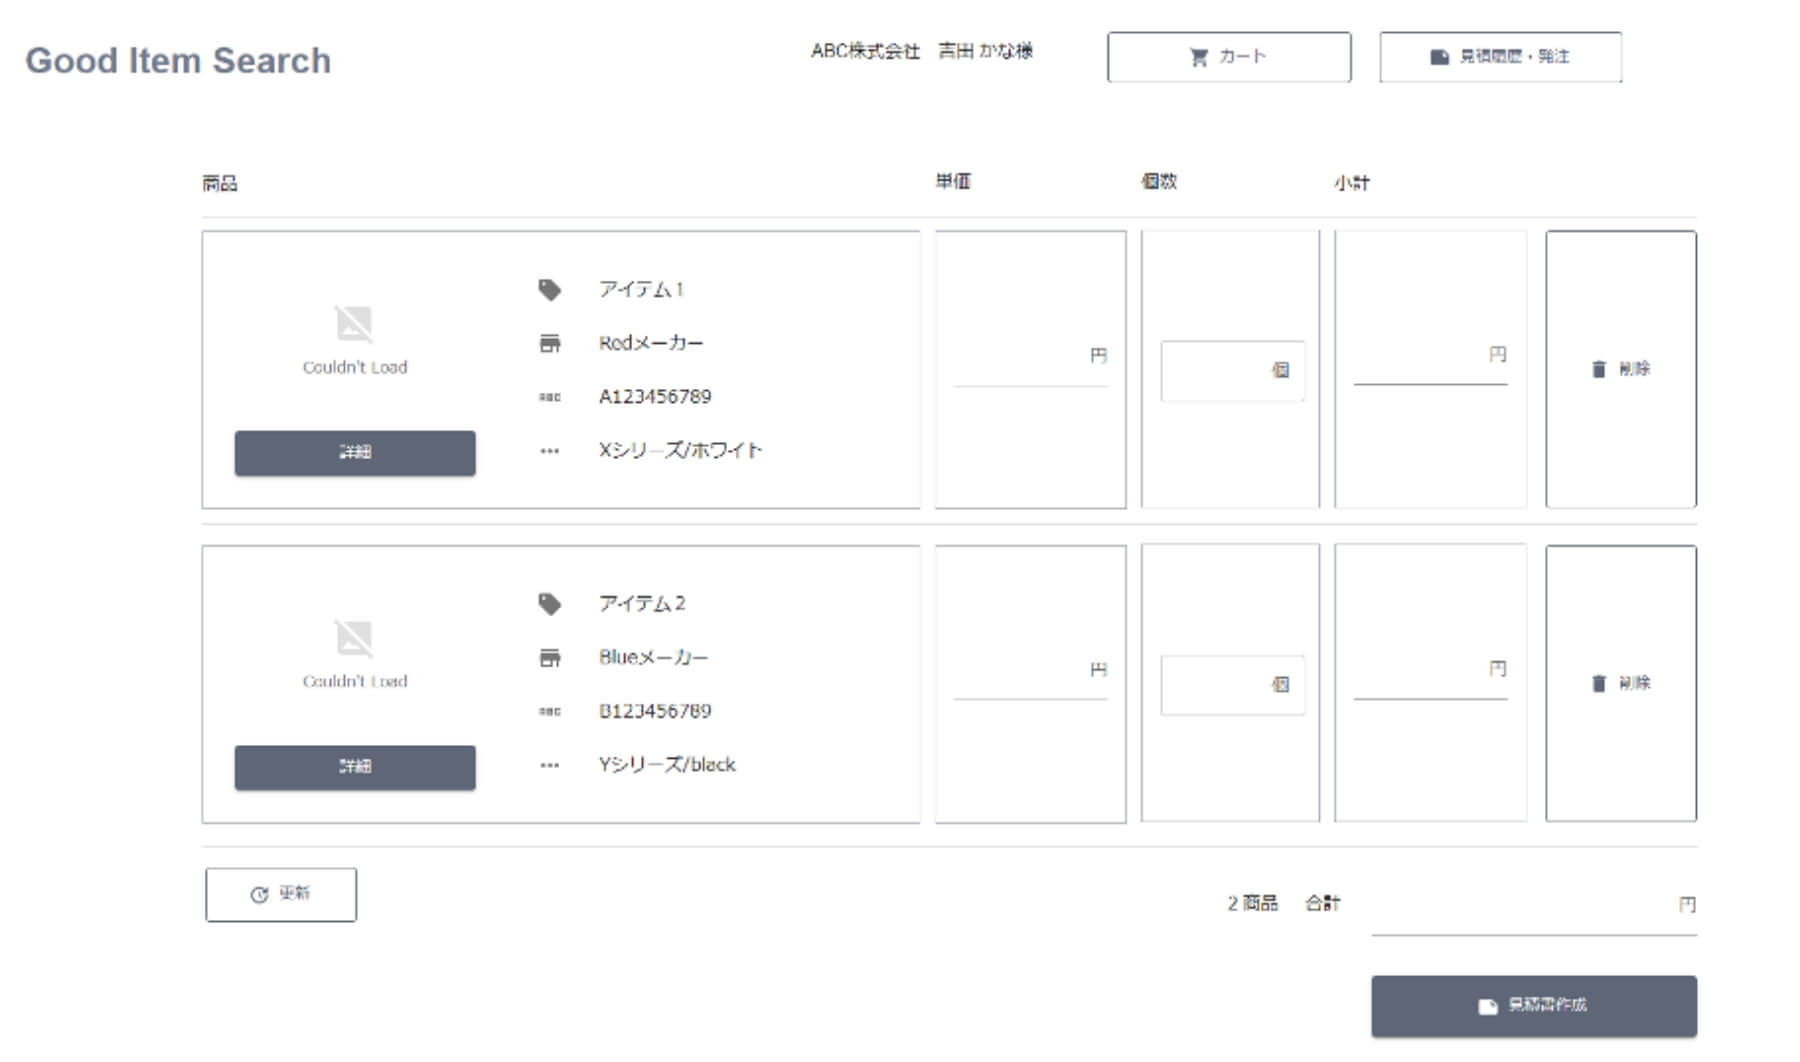The height and width of the screenshot is (1062, 1800).
Task: Click the 更新 refresh button
Action: (281, 894)
